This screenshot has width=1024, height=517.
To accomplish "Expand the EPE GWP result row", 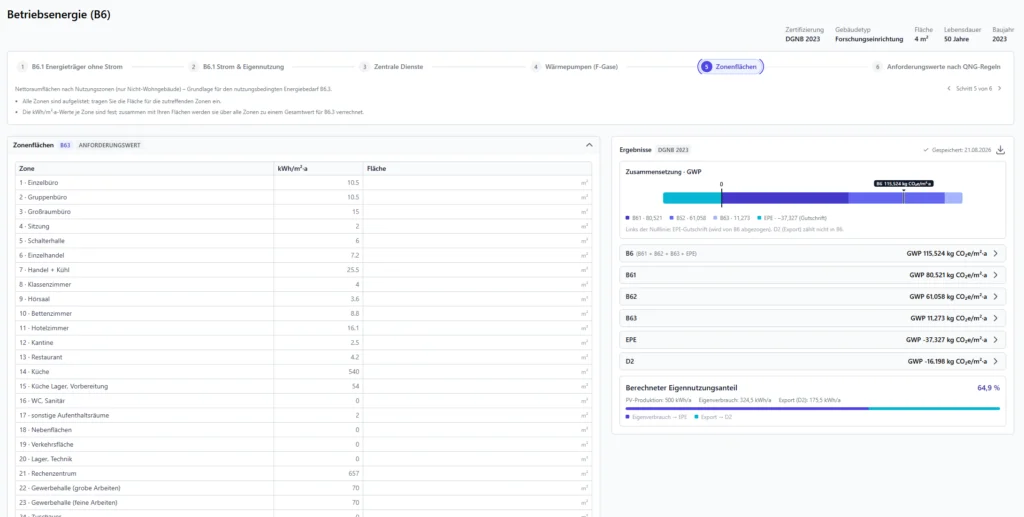I will (812, 339).
